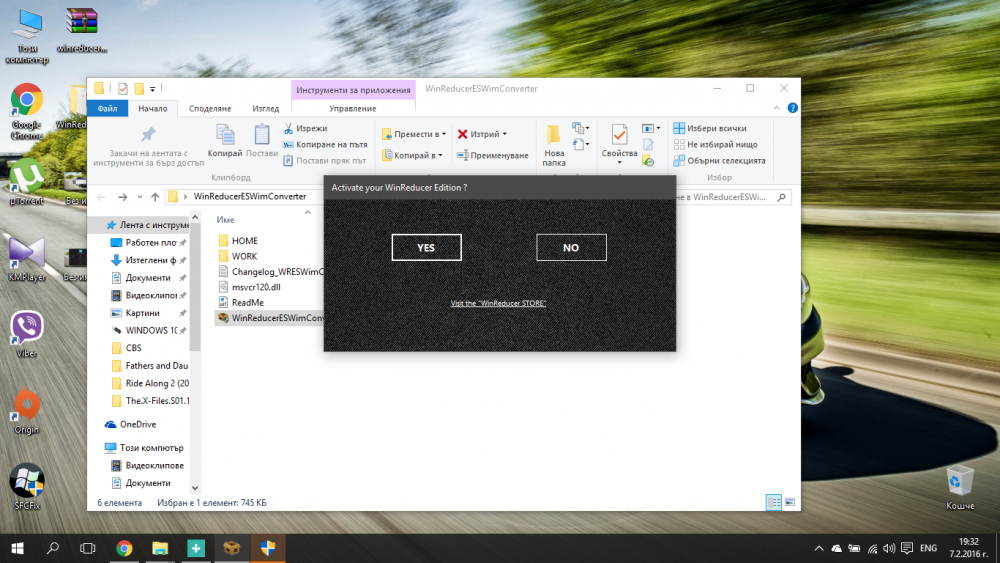Create a new folder with Нова папка
This screenshot has height=563, width=1000.
[x=554, y=145]
